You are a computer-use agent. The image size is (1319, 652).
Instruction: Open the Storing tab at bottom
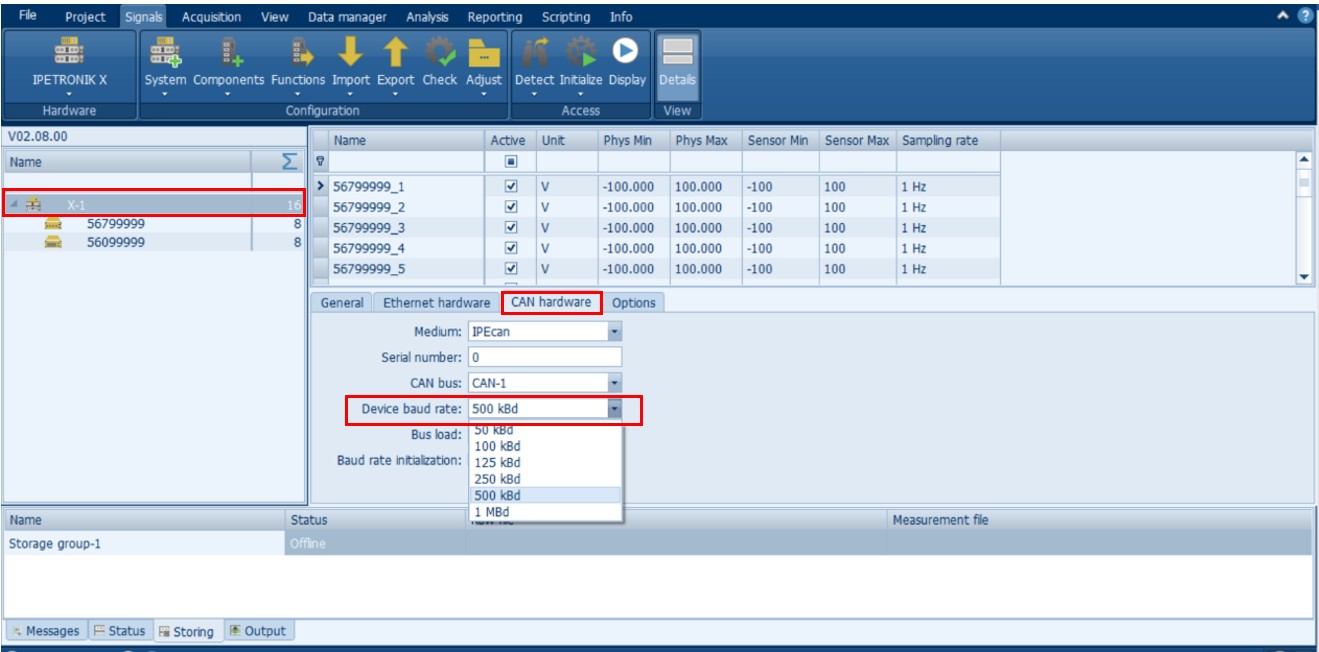click(186, 631)
